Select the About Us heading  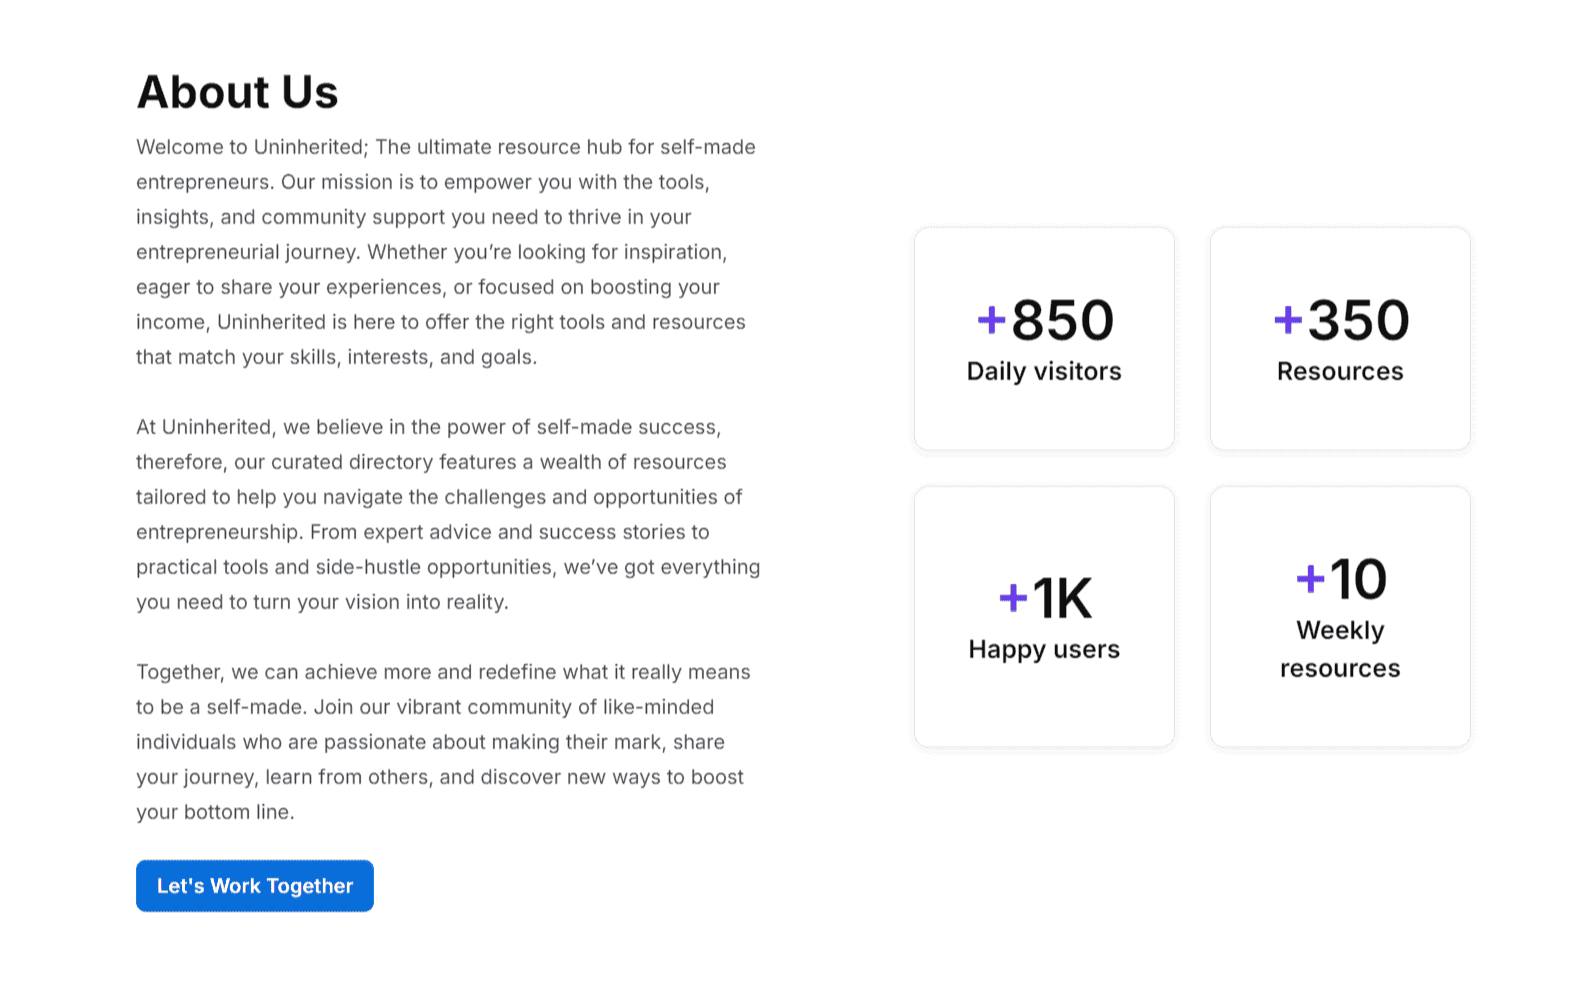click(x=238, y=92)
